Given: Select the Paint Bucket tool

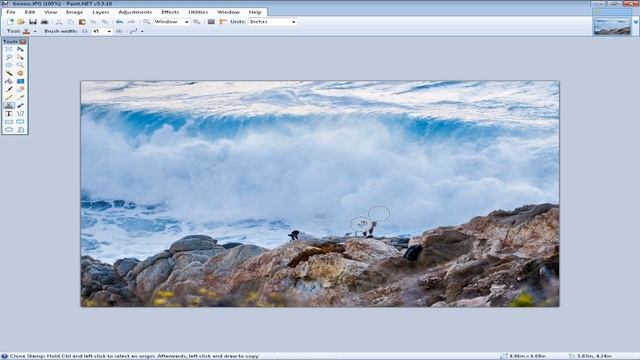Looking at the screenshot, I should click(x=9, y=81).
